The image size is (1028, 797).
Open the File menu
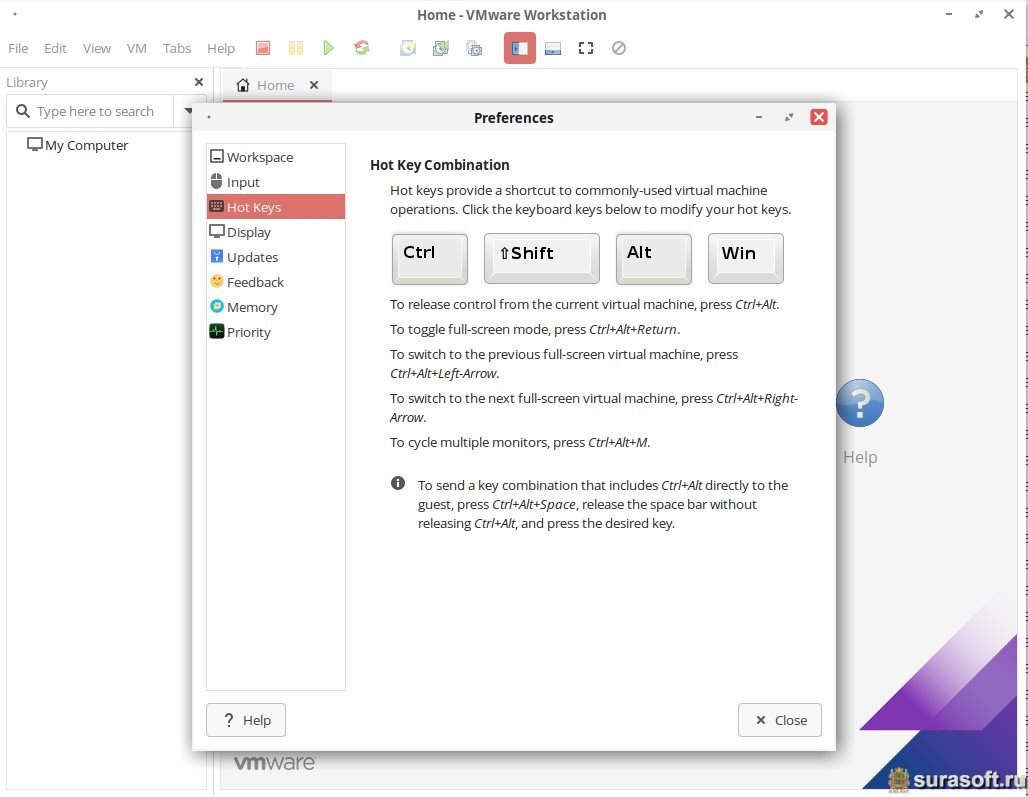18,48
